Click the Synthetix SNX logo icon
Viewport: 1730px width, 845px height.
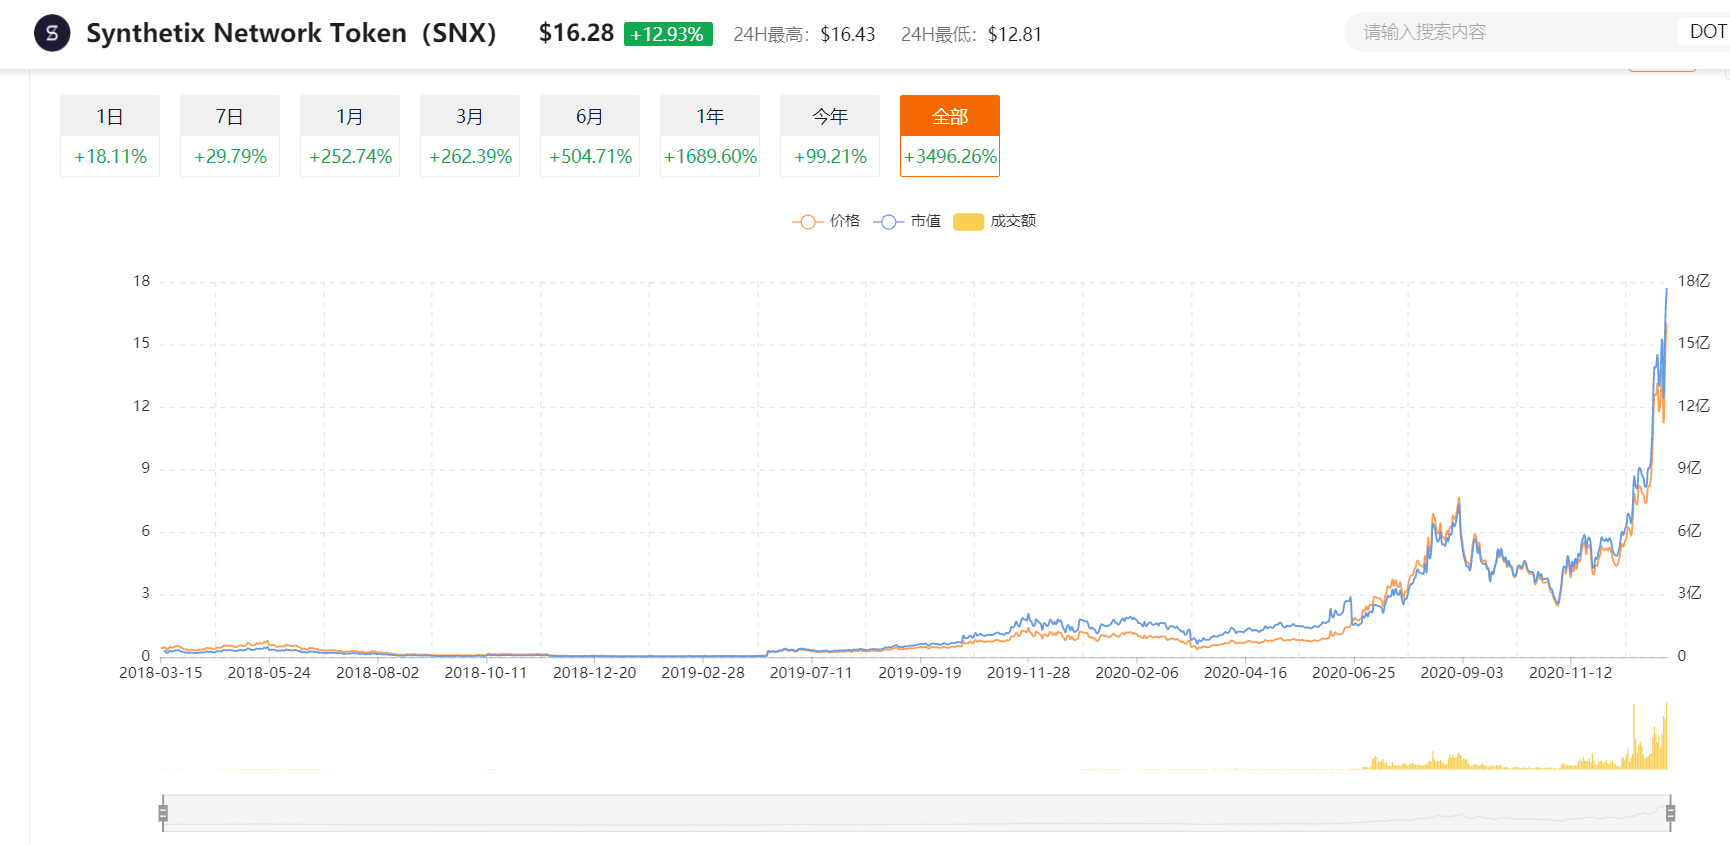[52, 33]
